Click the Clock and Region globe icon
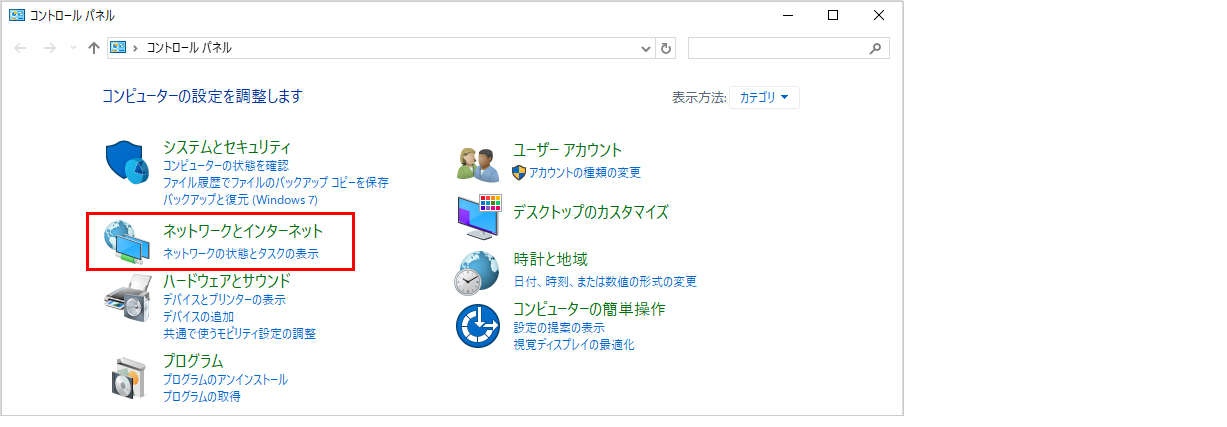Screen dimensions: 1227x427 (x=477, y=271)
